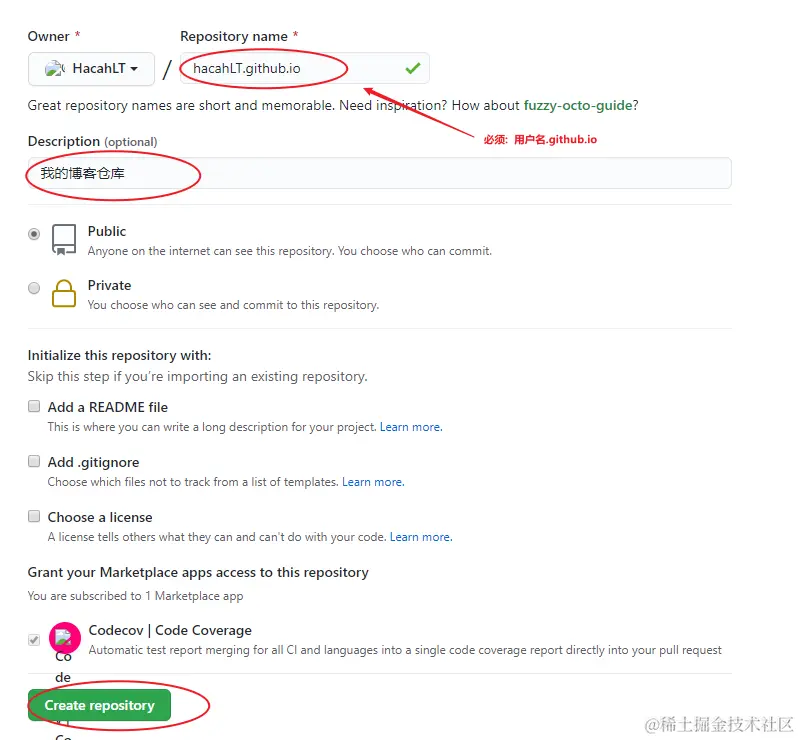
Task: Tick the Add .gitignore checkbox
Action: pos(34,461)
